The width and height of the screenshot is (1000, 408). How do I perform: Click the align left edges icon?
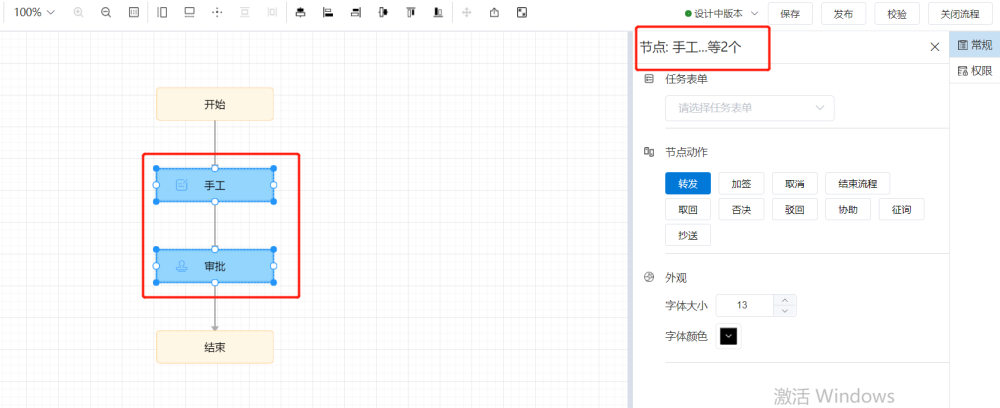tap(327, 13)
